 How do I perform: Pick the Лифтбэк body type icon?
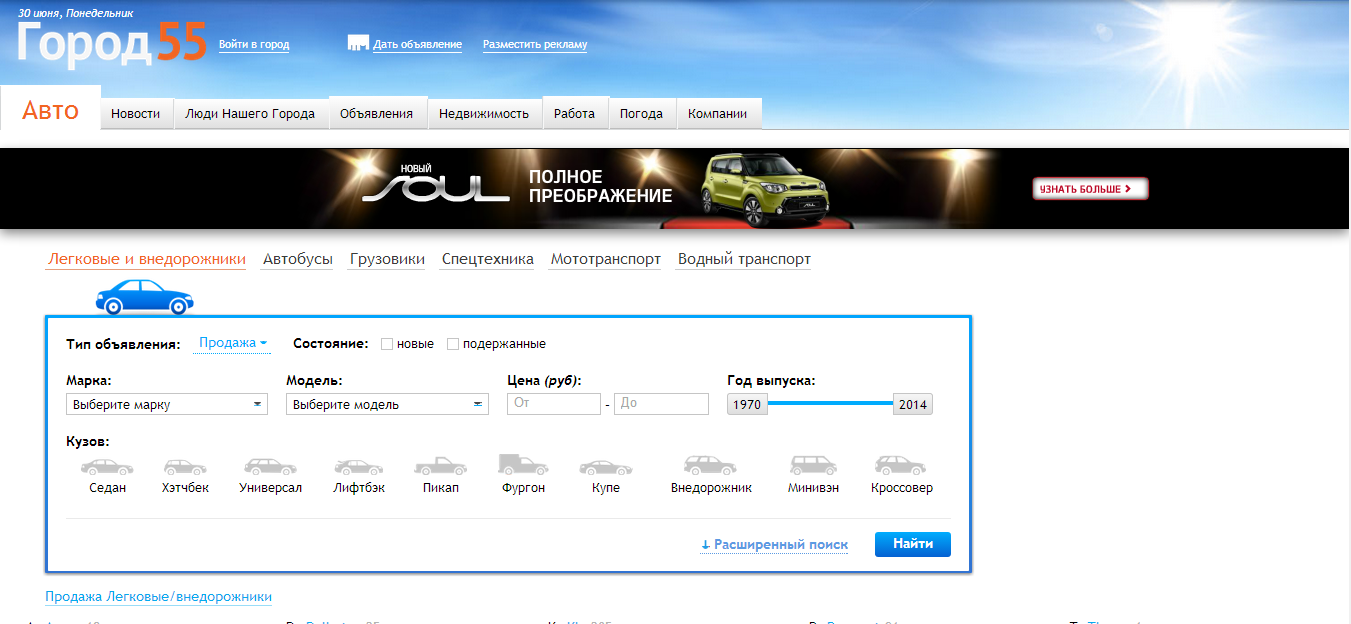(x=359, y=467)
